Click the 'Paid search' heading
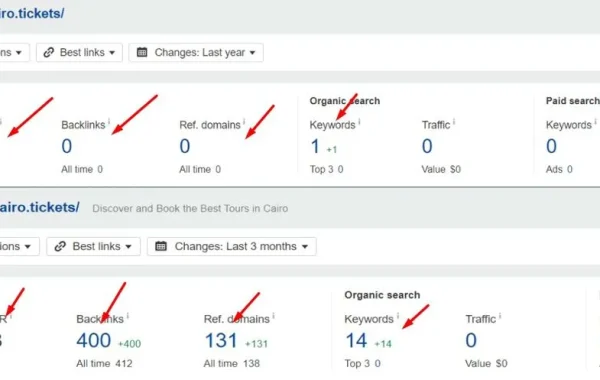Image resolution: width=600 pixels, height=380 pixels. pyautogui.click(x=573, y=101)
